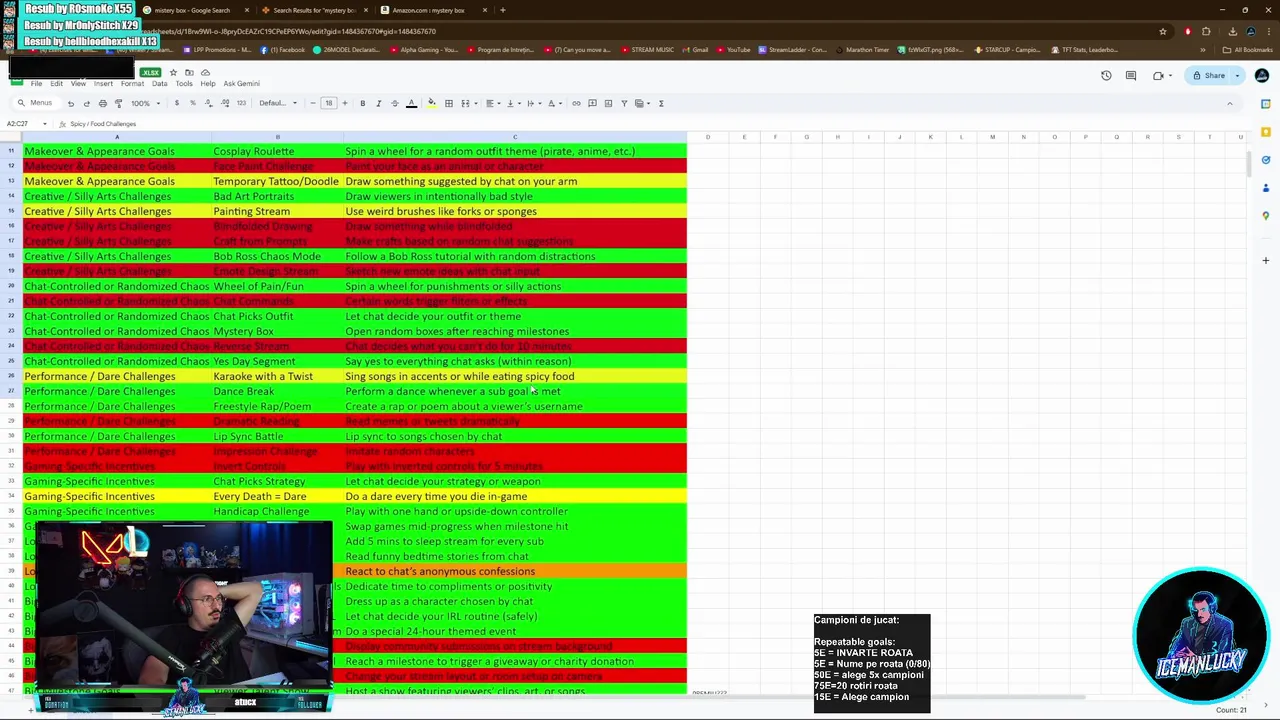Toggle strikethrough formatting

click(394, 103)
